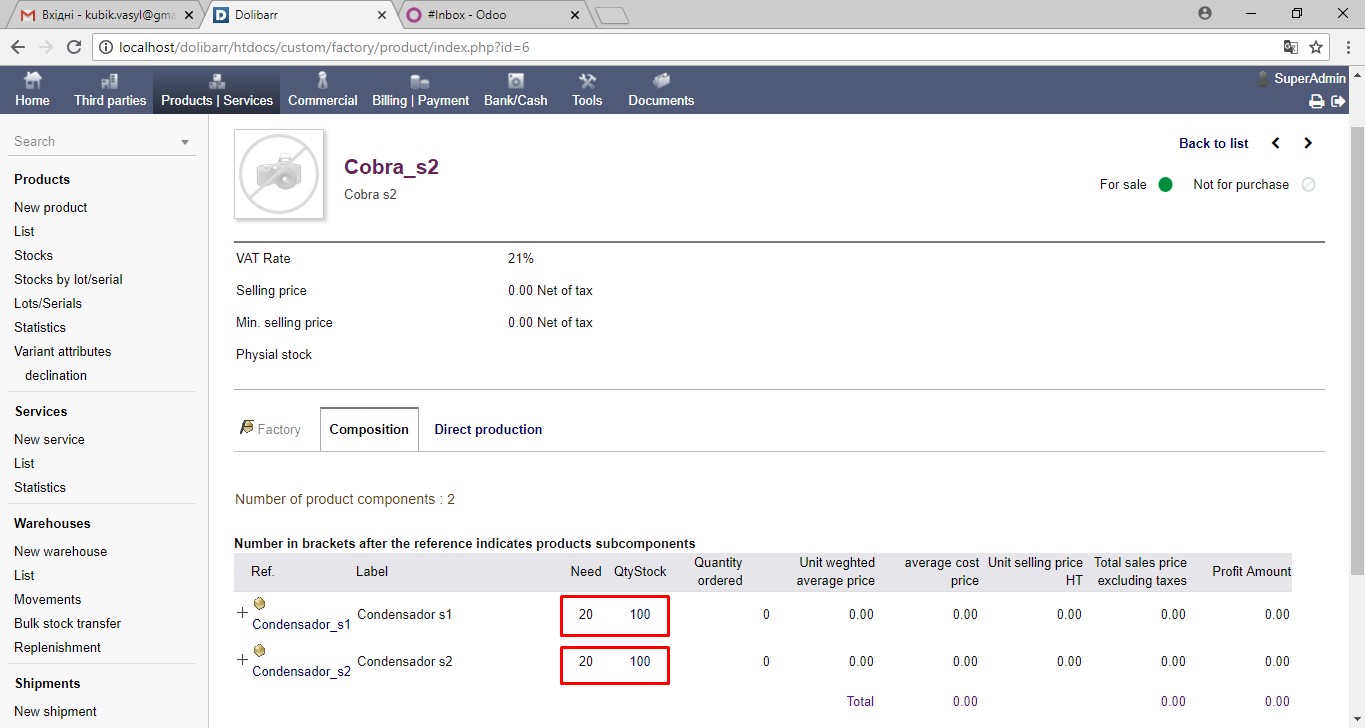1365x728 pixels.
Task: Click the Third parties module icon
Action: click(109, 82)
